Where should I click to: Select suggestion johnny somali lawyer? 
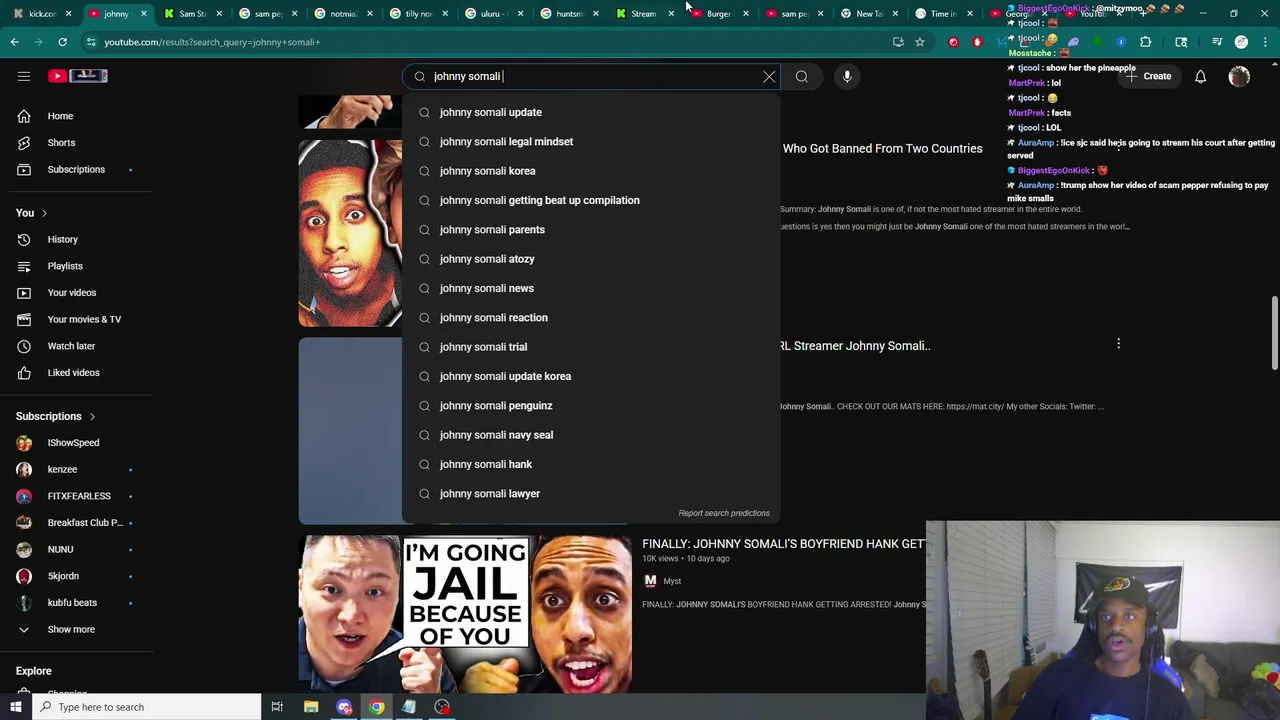pyautogui.click(x=590, y=494)
